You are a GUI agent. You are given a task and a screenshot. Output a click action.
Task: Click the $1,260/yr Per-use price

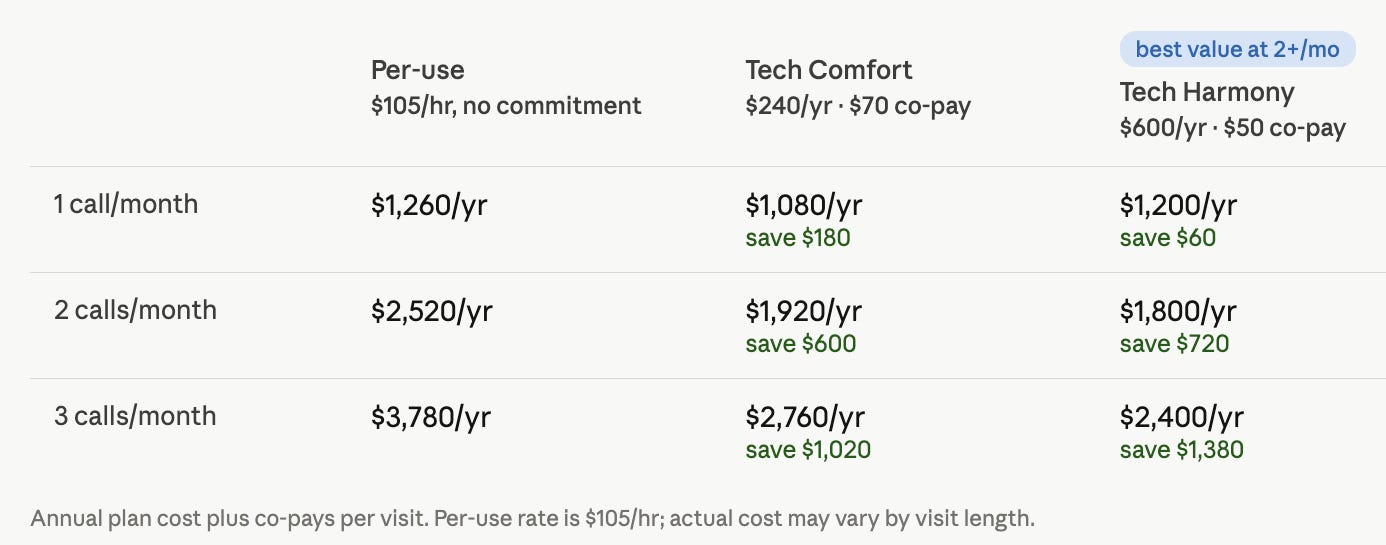tap(430, 206)
